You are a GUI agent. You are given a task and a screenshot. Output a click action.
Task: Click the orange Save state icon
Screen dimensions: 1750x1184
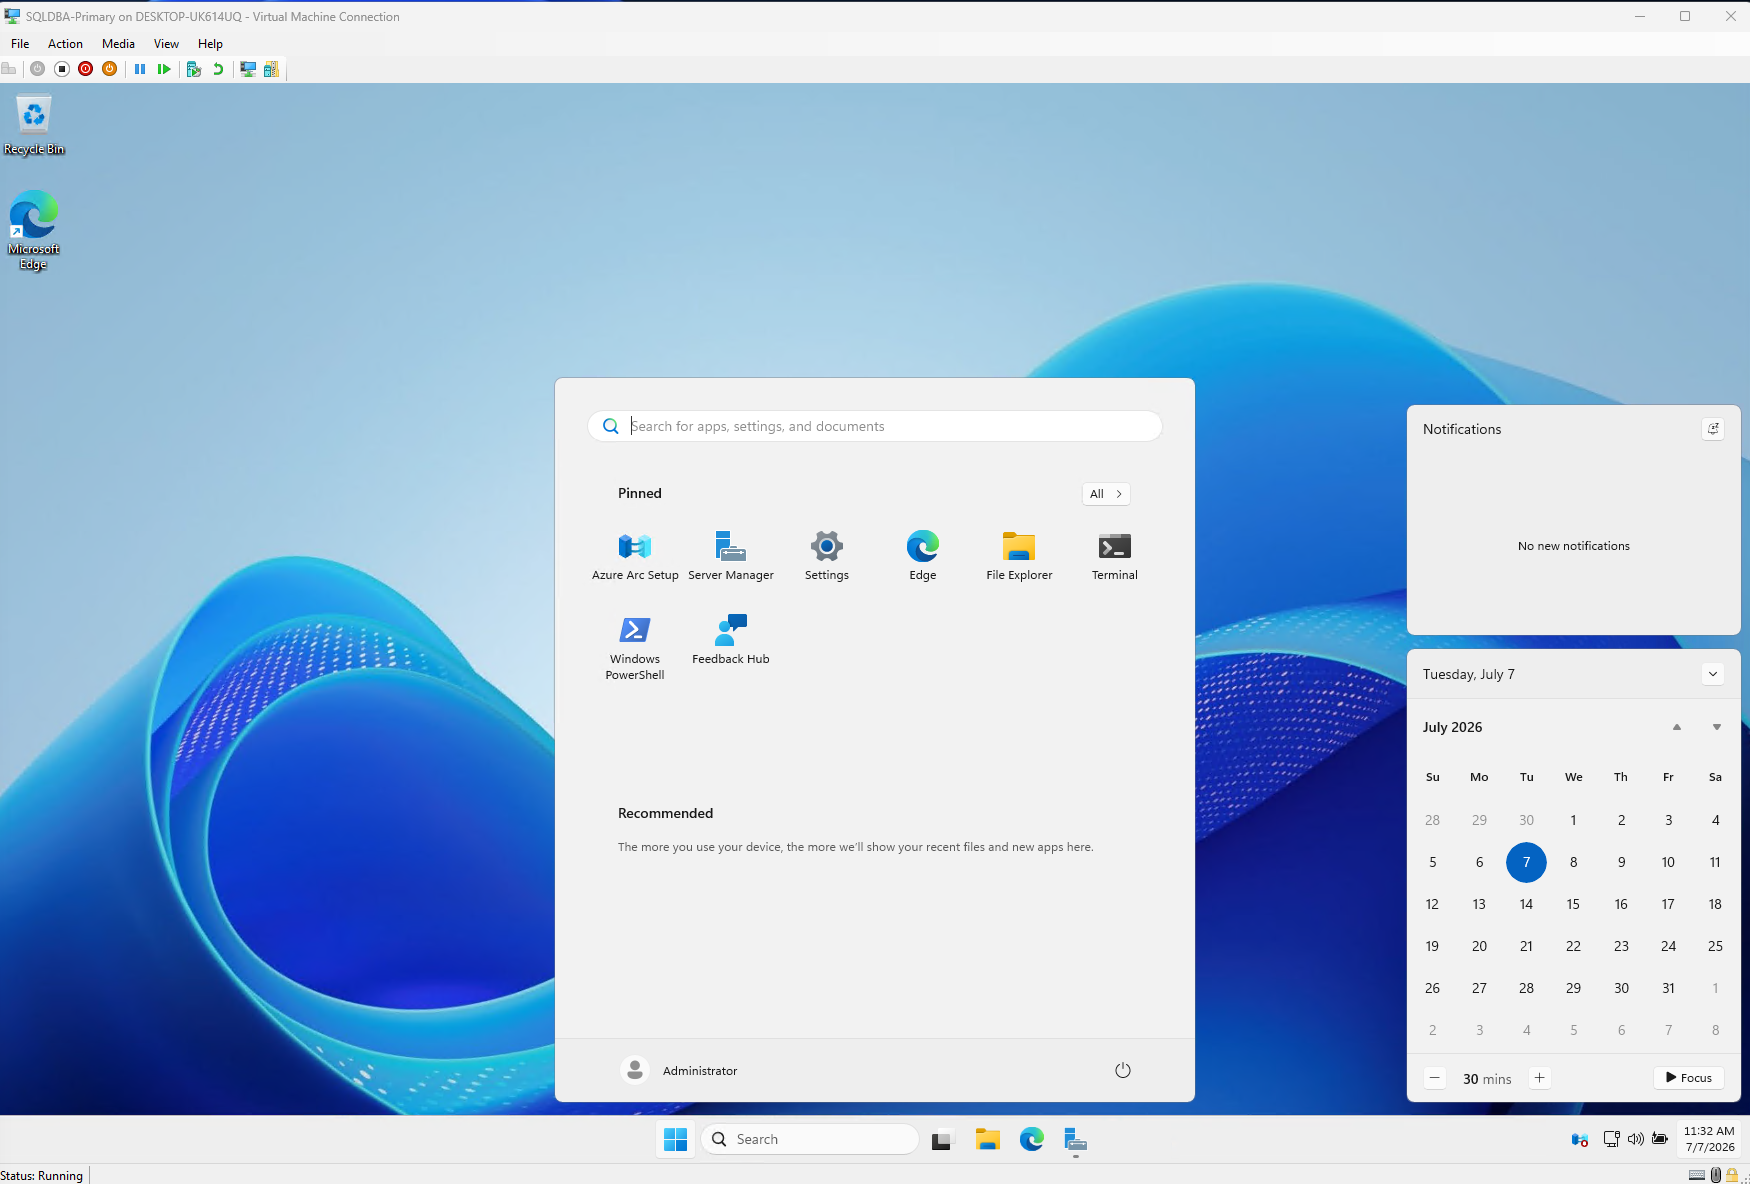coord(109,69)
